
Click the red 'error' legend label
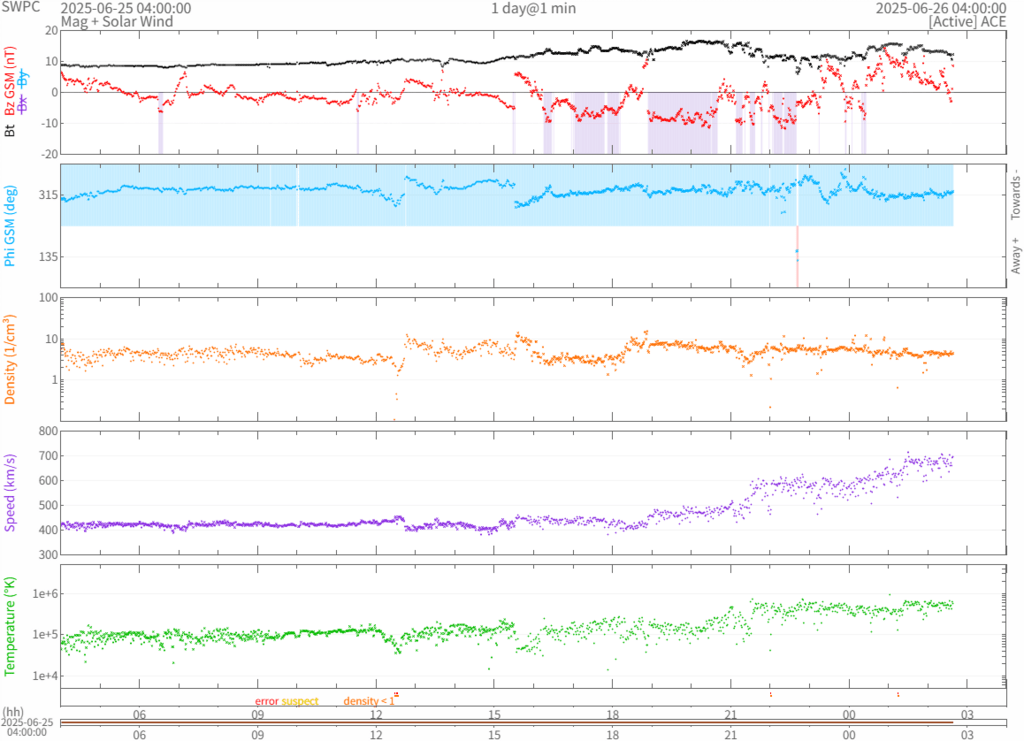266,701
